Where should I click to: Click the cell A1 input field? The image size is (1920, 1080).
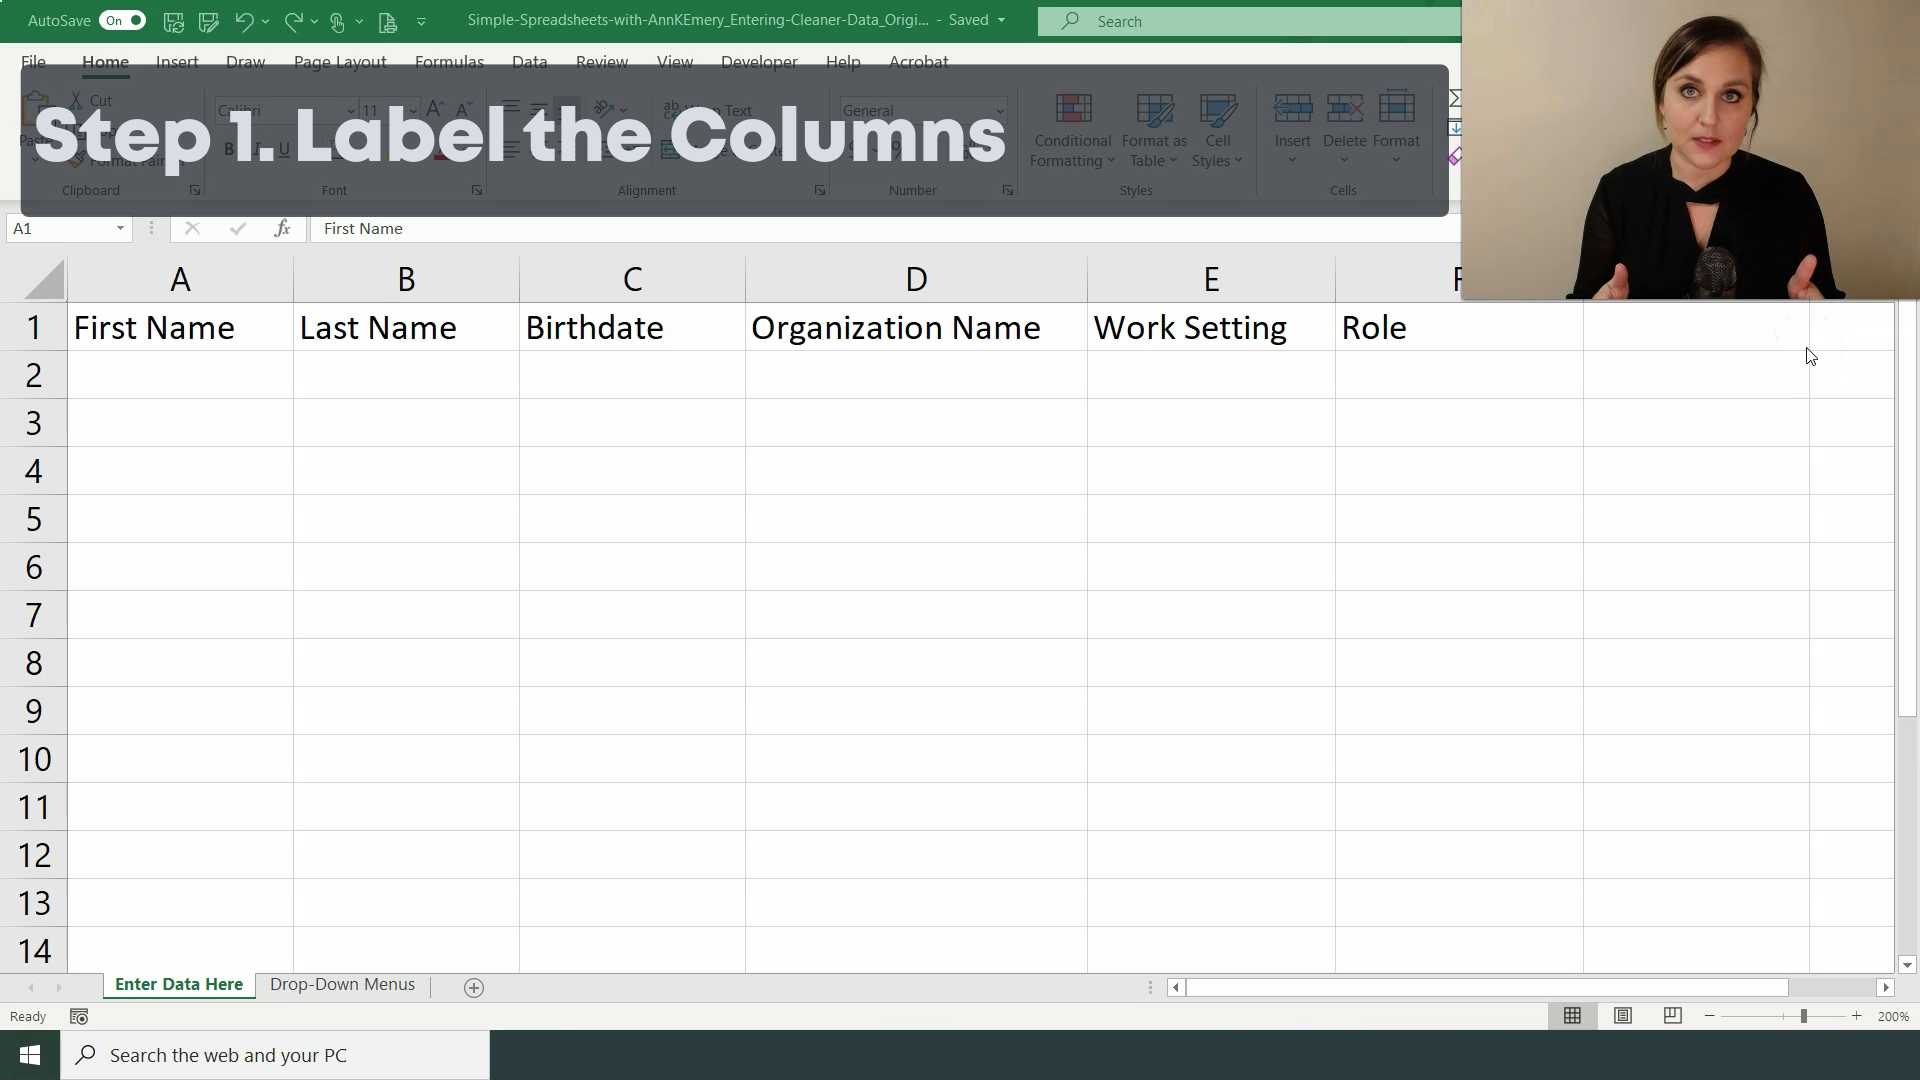coord(181,327)
